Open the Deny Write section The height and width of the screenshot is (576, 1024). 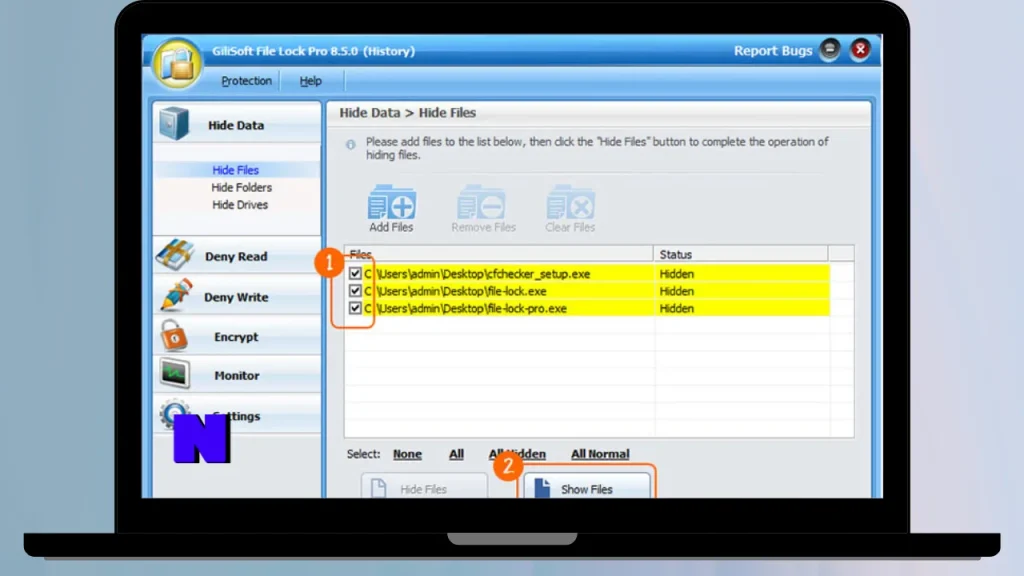[x=237, y=296]
